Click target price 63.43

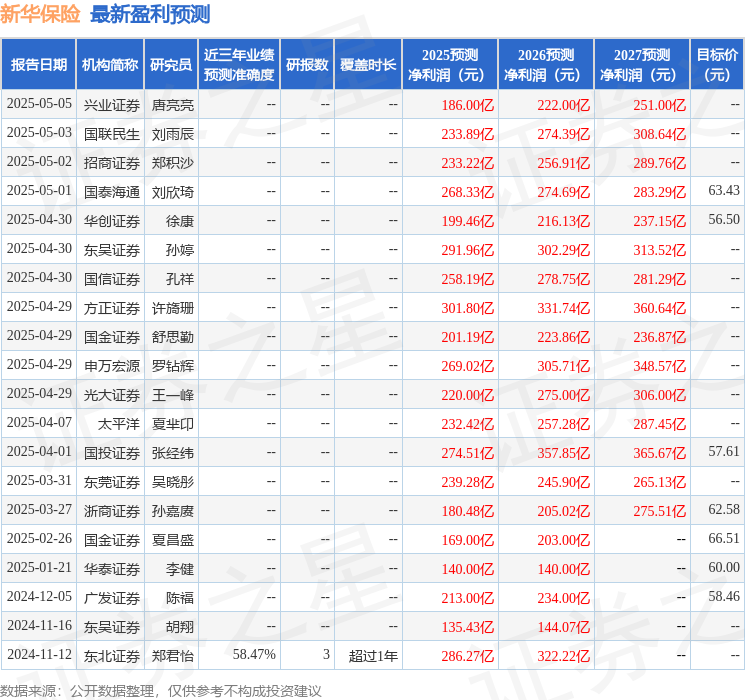(724, 191)
